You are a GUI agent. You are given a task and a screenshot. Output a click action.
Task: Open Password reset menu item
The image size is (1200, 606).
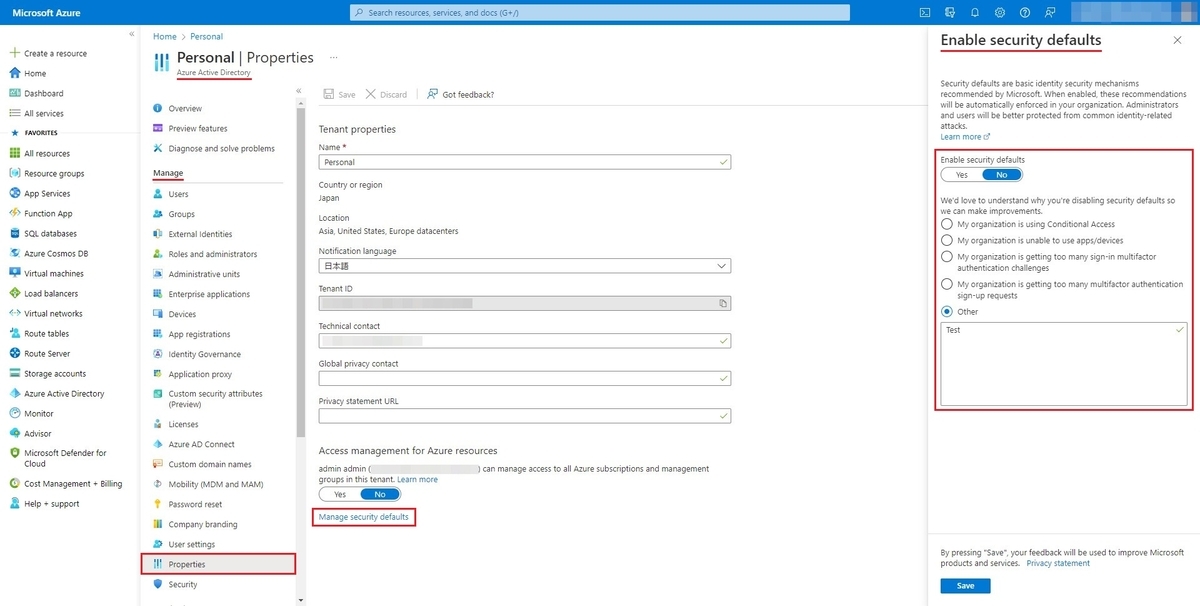[x=195, y=504]
